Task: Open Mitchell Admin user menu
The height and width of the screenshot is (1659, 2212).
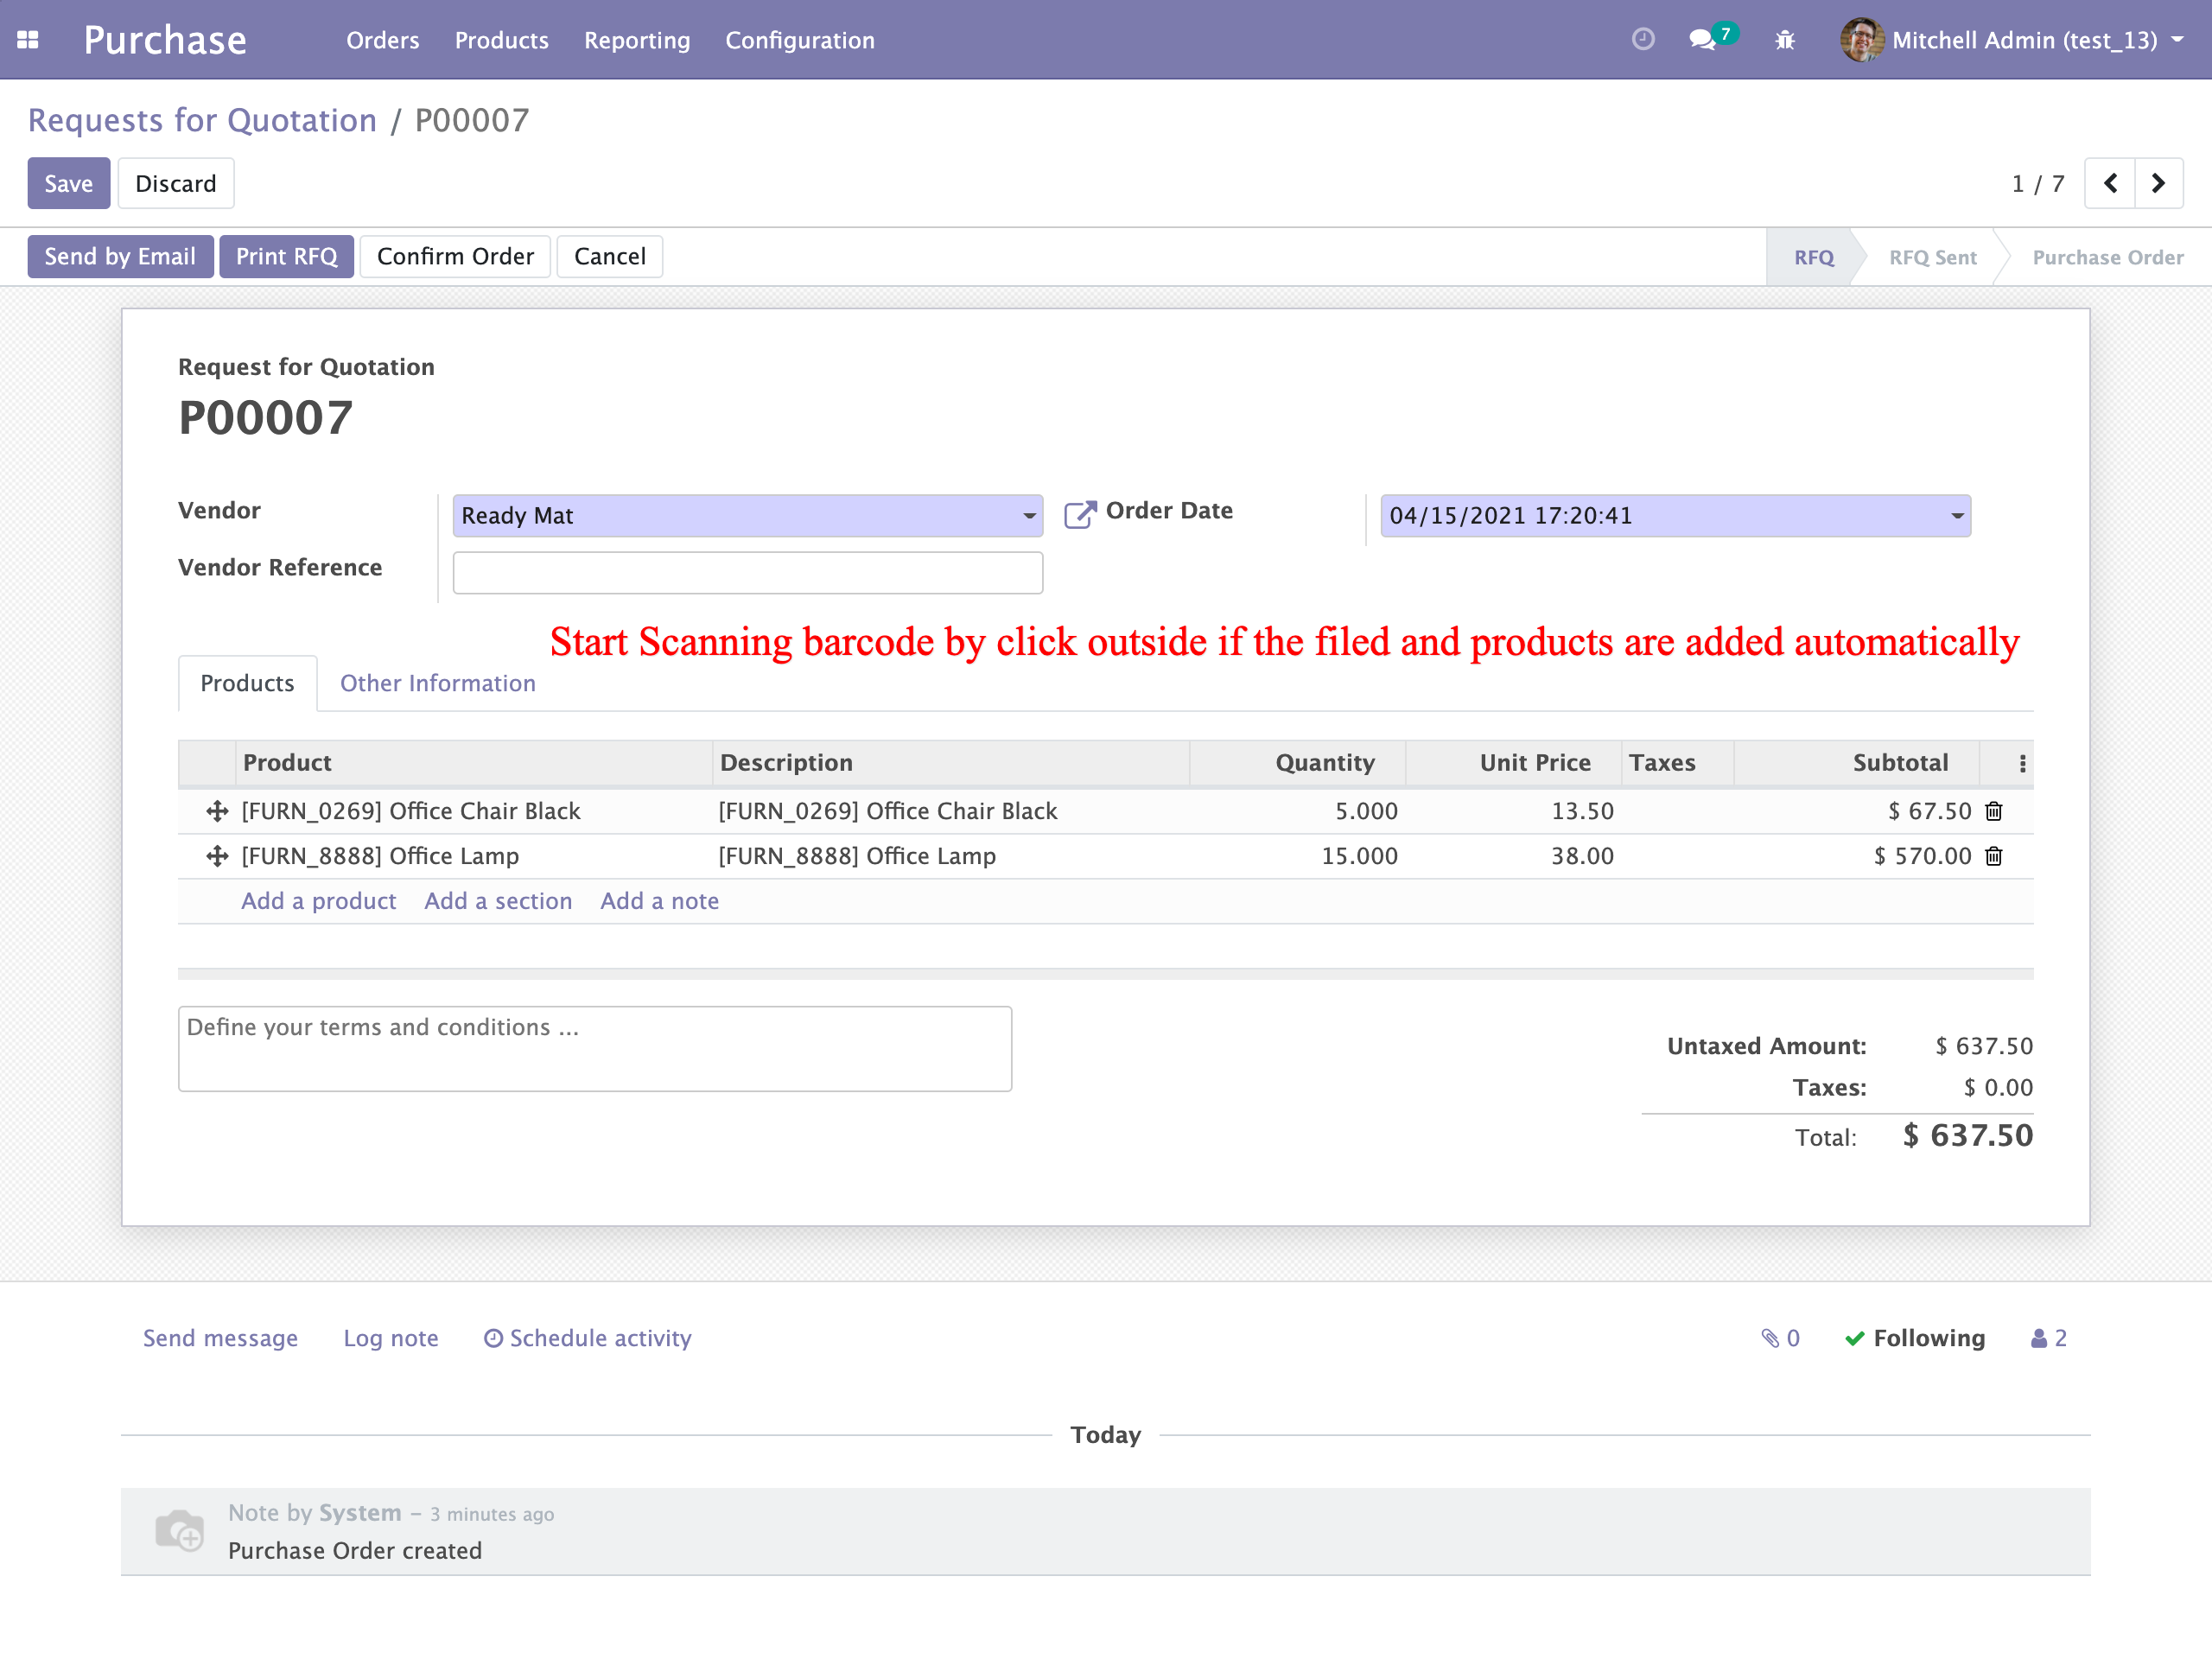Action: point(2022,40)
